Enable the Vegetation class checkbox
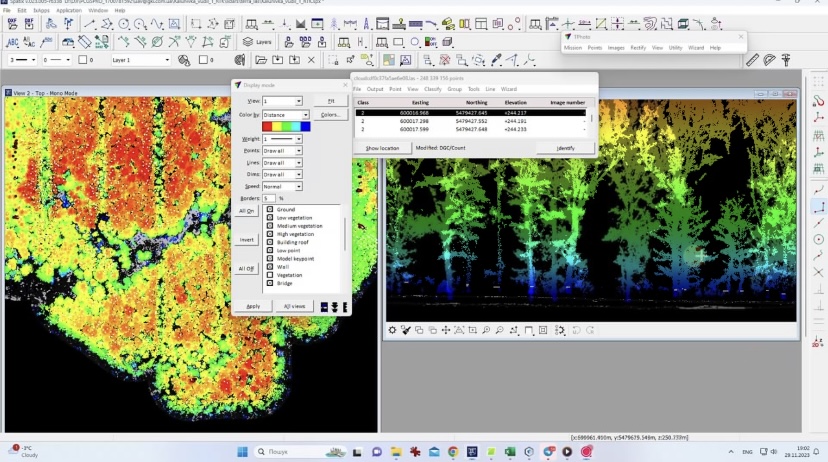The width and height of the screenshot is (828, 462). (270, 275)
